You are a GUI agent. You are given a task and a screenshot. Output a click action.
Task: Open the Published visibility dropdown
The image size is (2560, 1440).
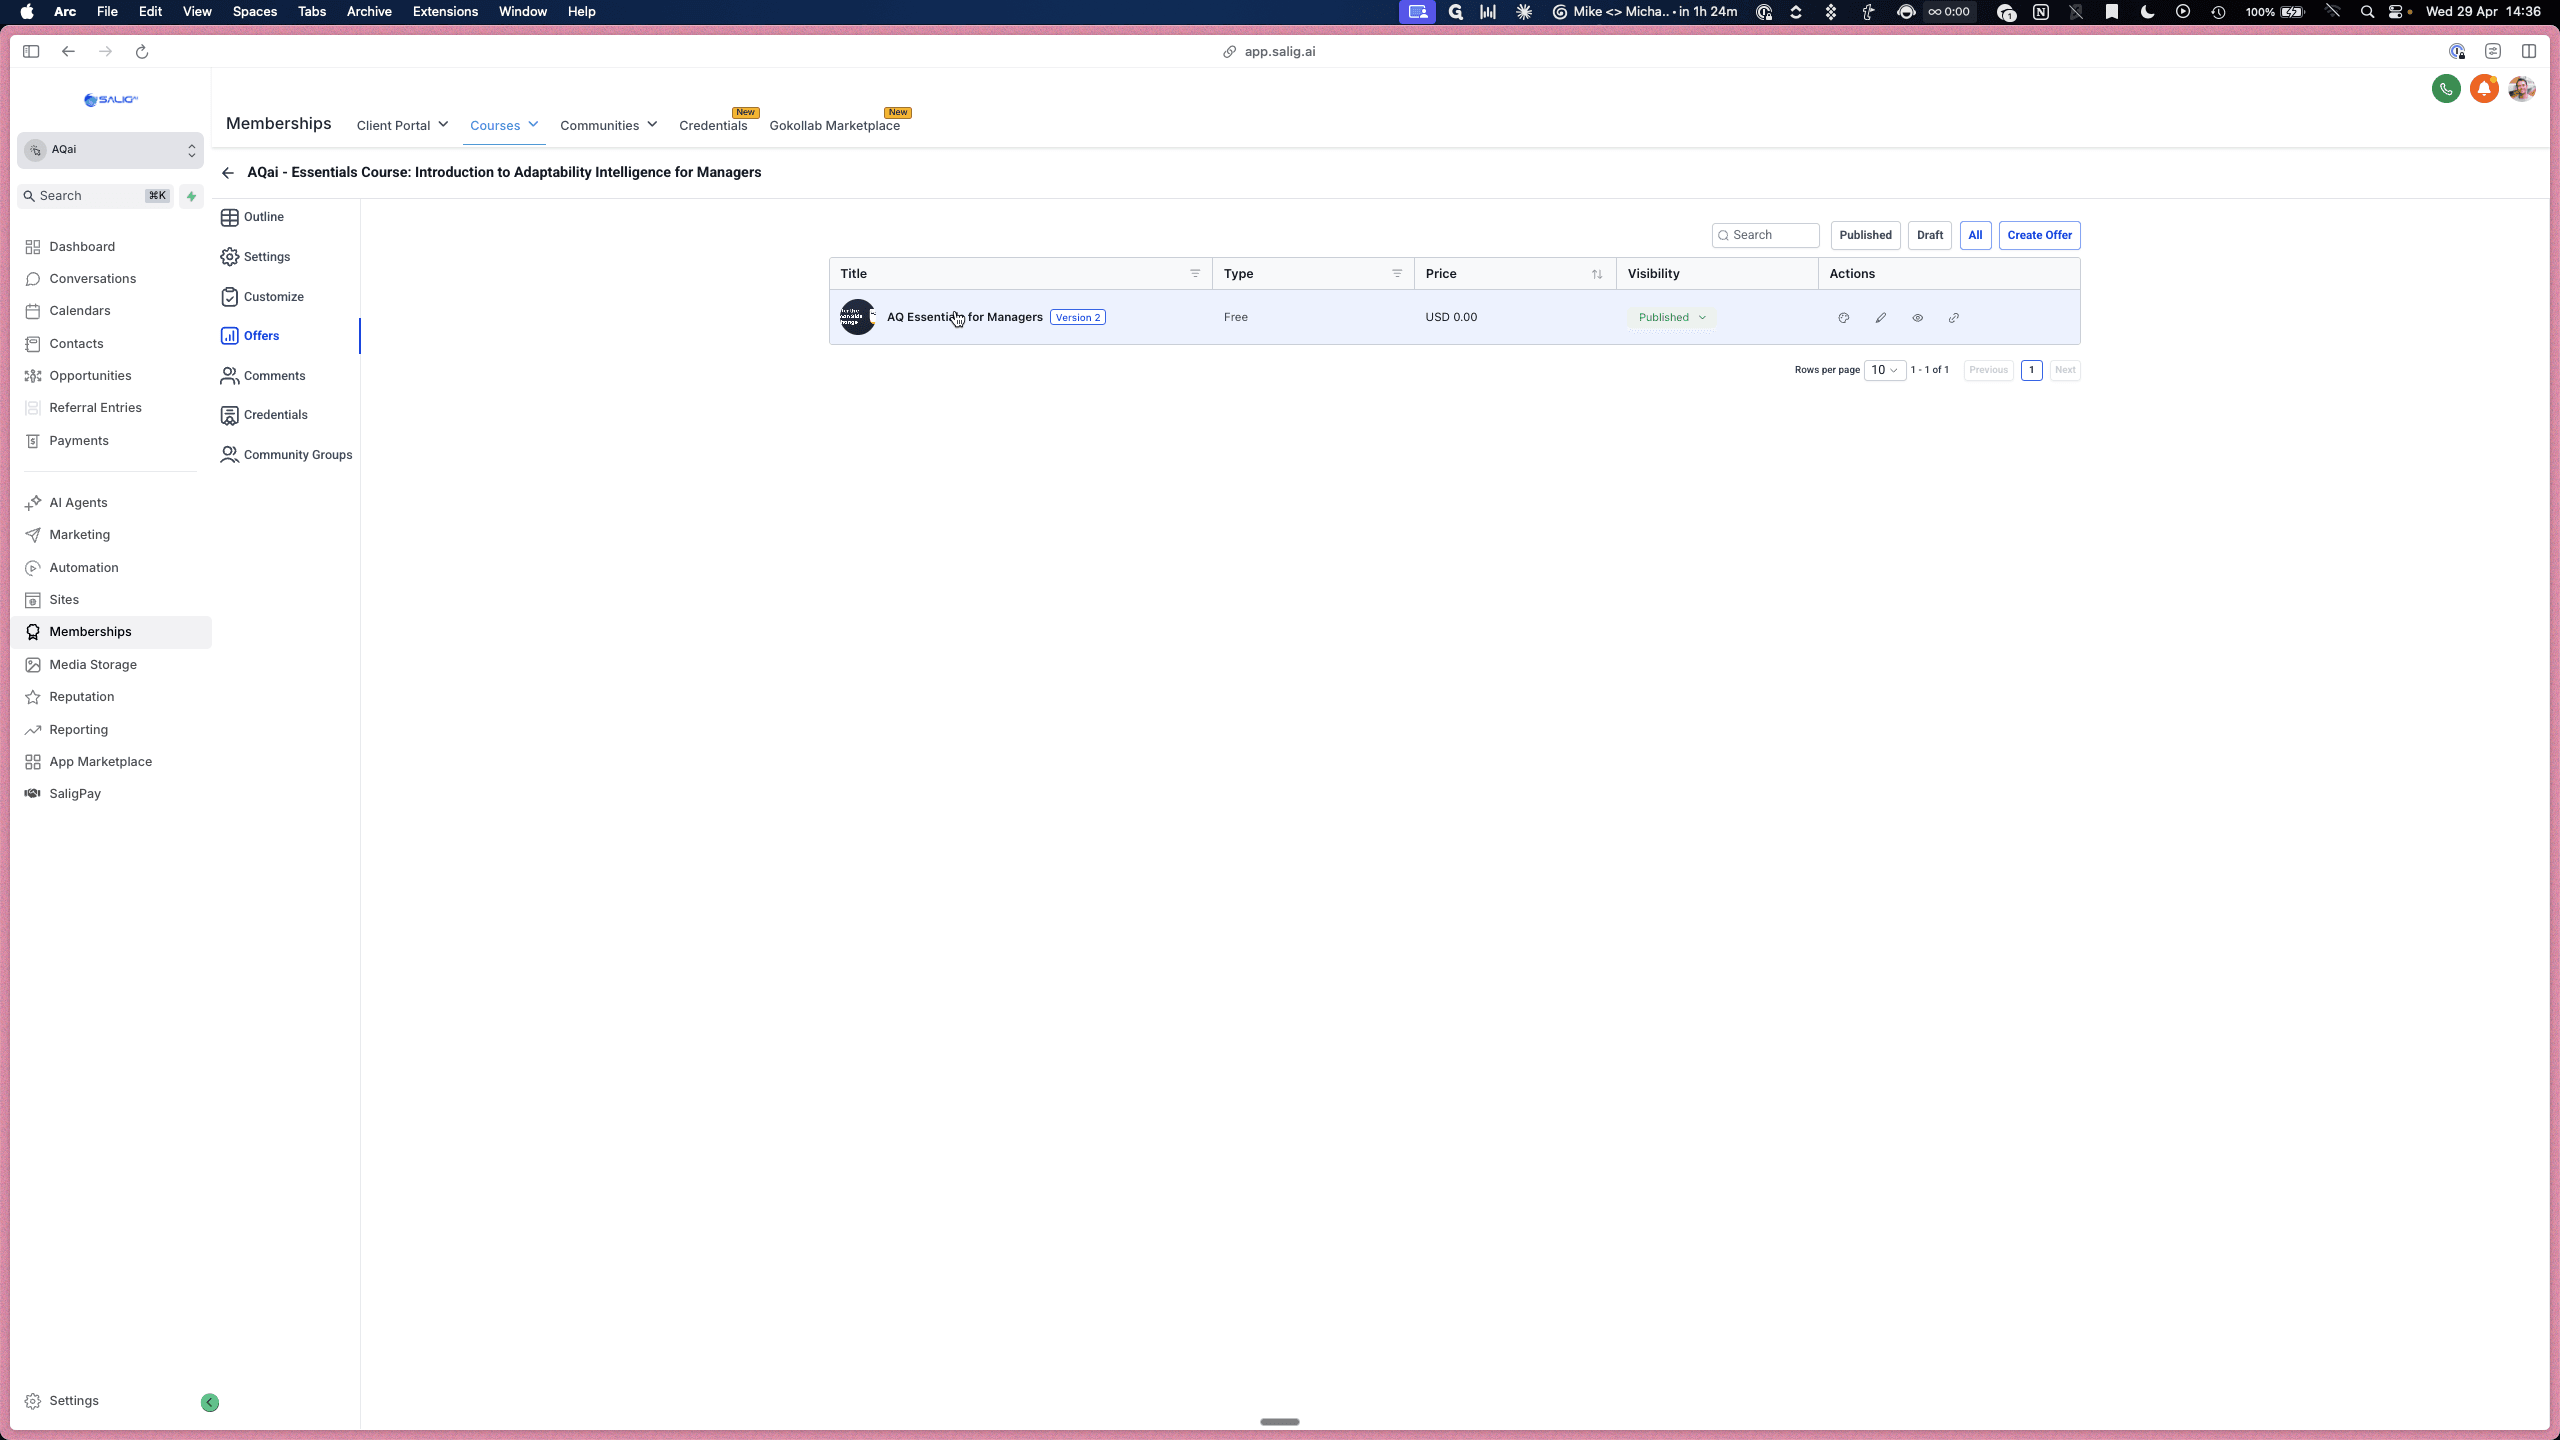pos(1672,318)
